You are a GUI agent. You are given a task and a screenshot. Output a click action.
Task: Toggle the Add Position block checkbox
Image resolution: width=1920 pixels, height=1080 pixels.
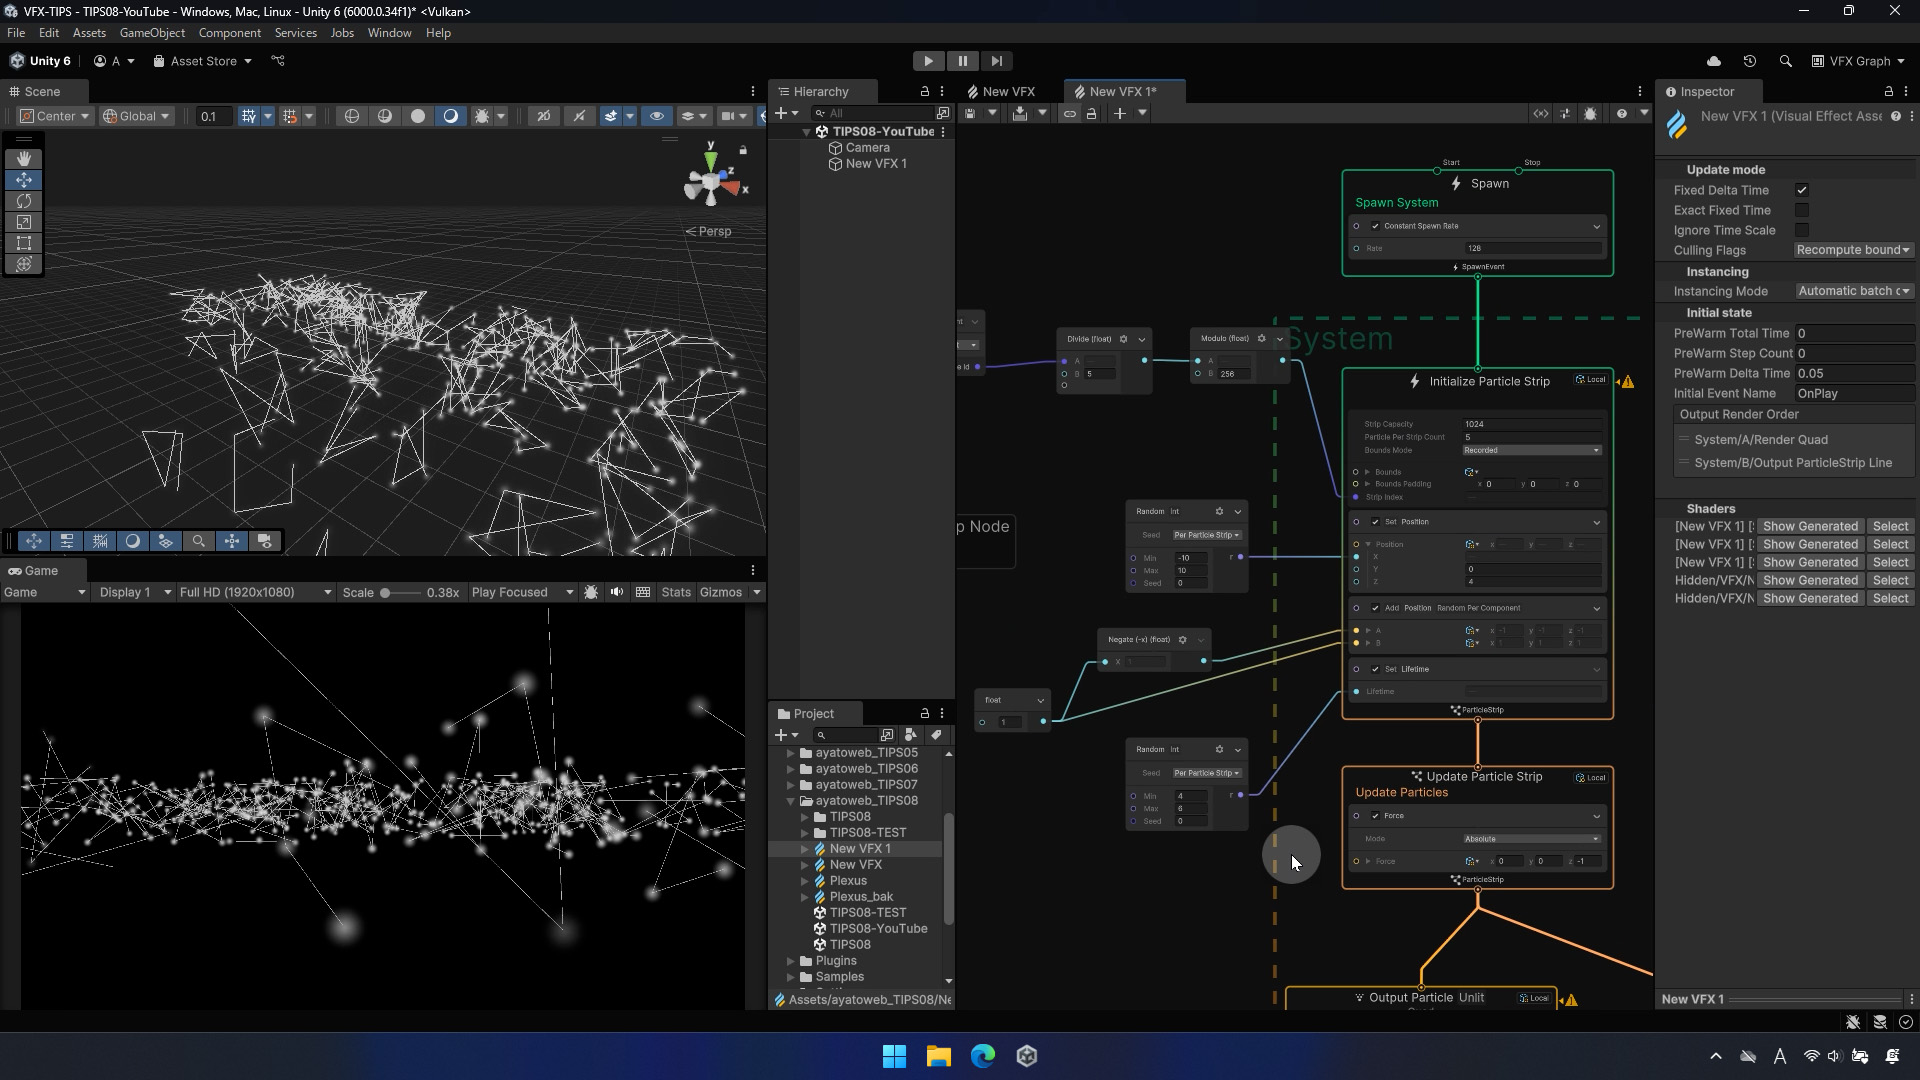click(1375, 608)
